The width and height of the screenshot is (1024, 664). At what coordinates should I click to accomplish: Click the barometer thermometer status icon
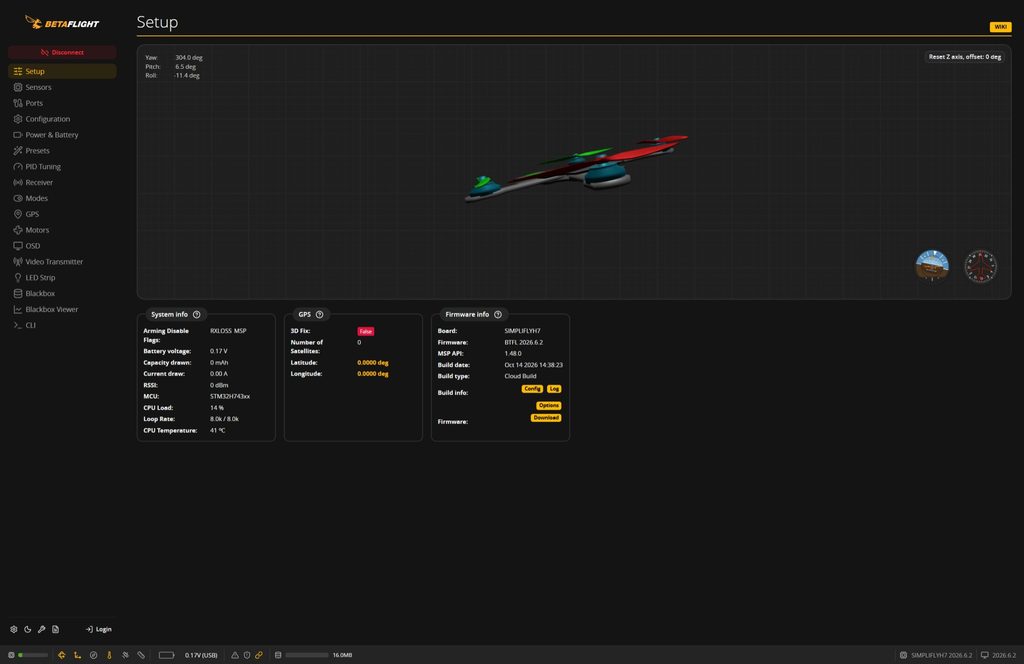109,655
